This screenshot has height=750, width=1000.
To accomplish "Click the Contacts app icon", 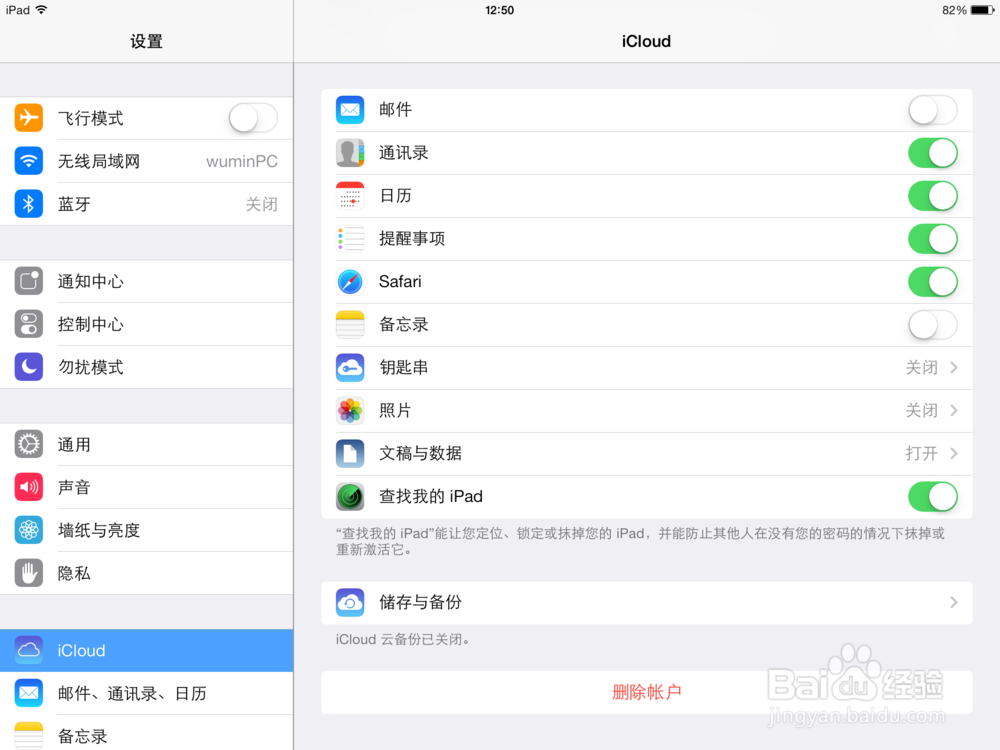I will (x=350, y=153).
